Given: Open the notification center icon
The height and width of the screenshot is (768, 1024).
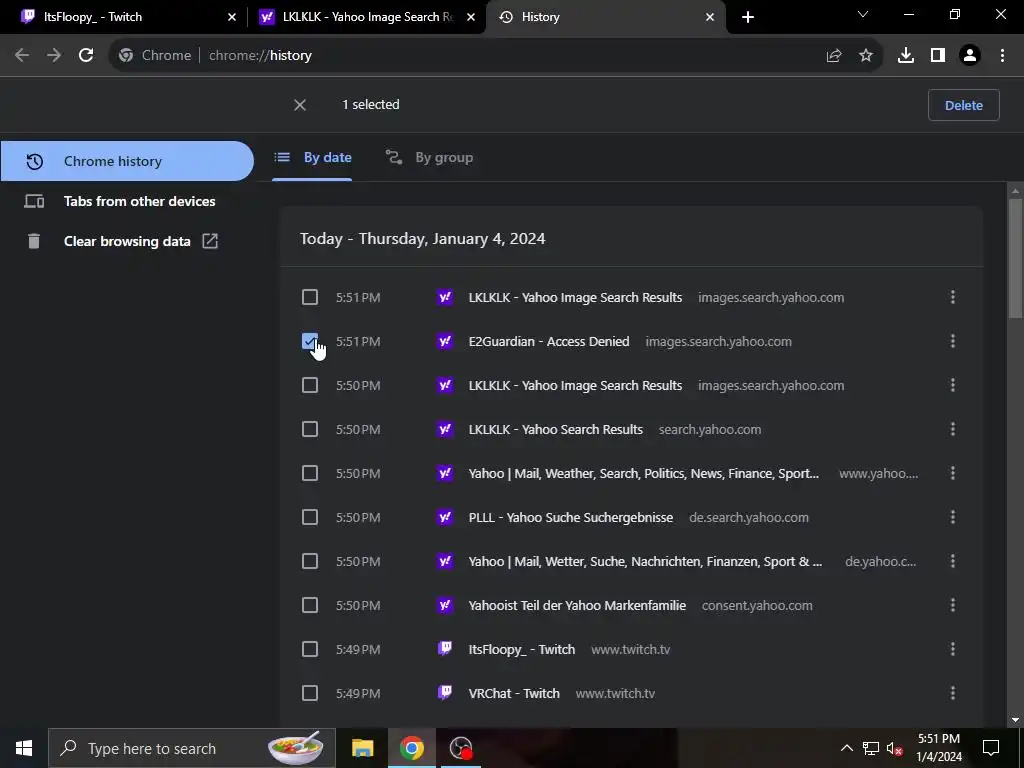Looking at the screenshot, I should click(991, 748).
